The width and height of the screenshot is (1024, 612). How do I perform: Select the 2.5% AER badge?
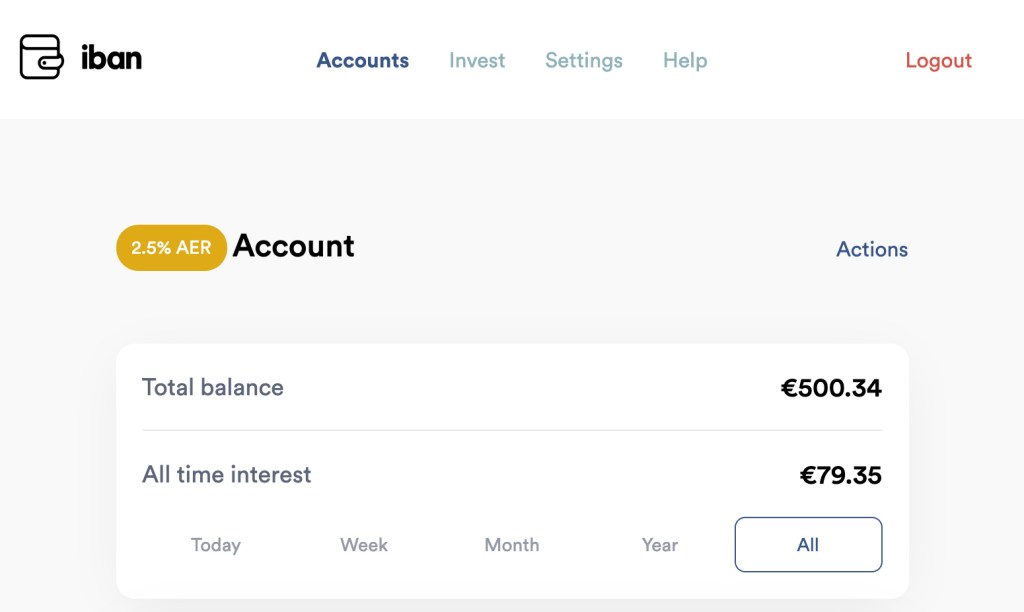(170, 247)
